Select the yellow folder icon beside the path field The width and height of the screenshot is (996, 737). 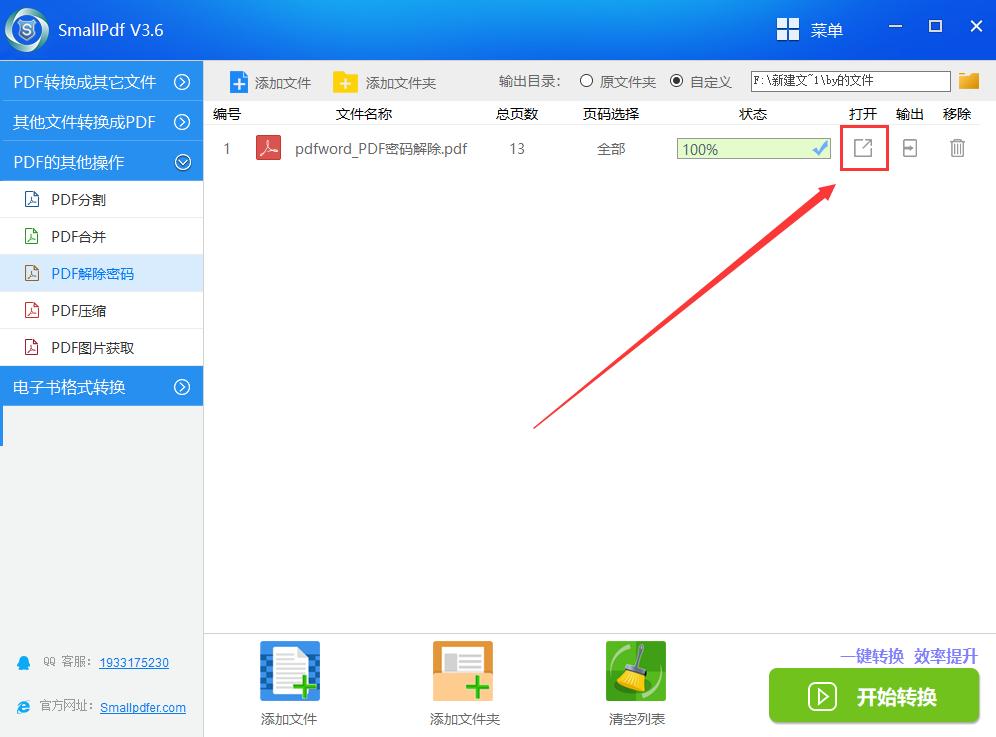tap(968, 81)
